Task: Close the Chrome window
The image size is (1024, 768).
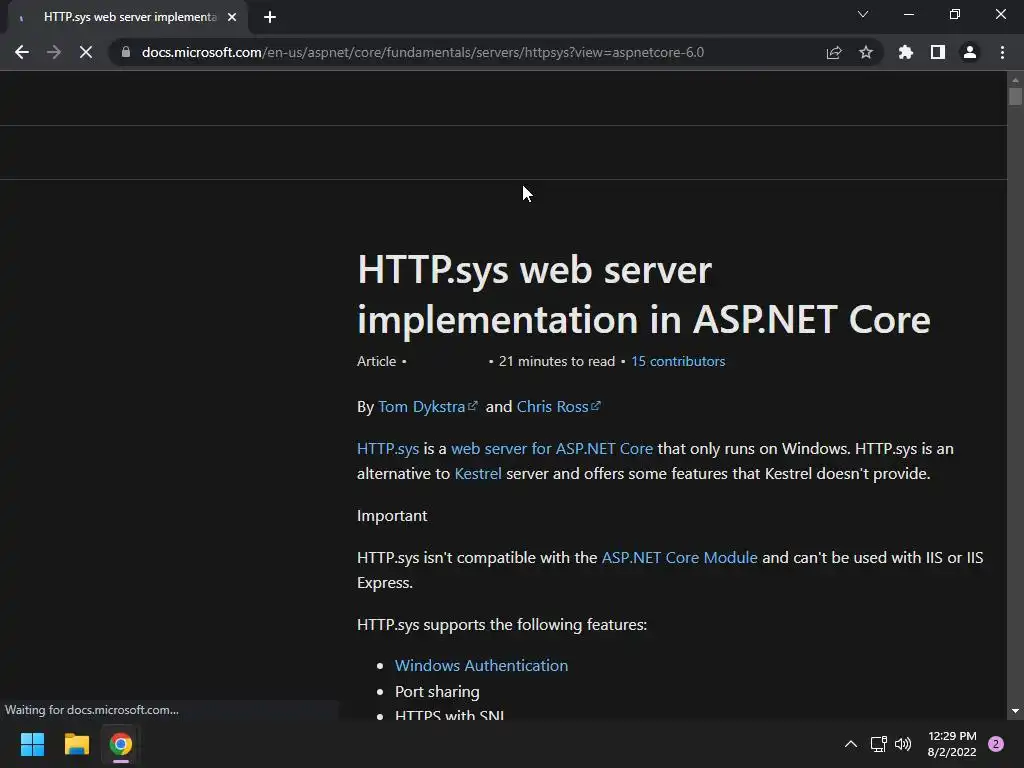Action: click(1000, 14)
